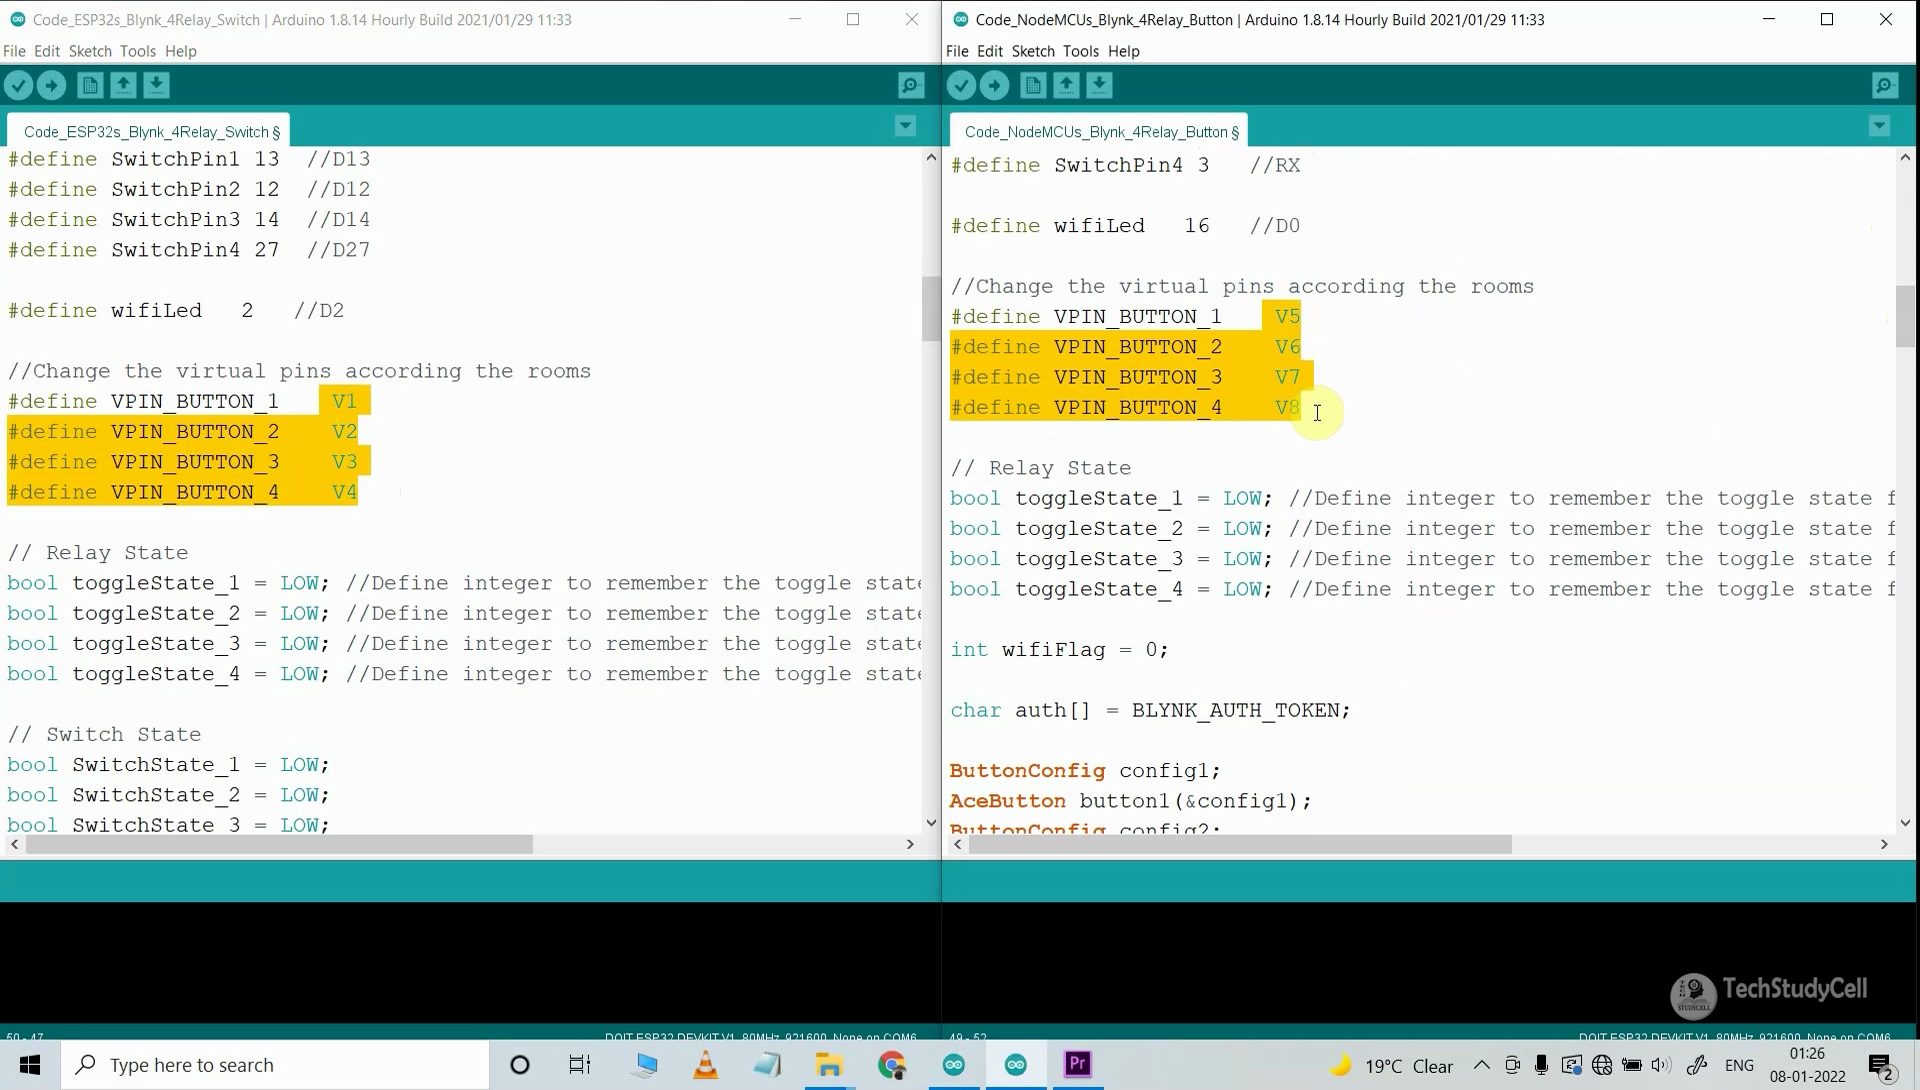Open the speaker volume icon in the tray
Viewport: 1920px width, 1090px height.
pyautogui.click(x=1660, y=1065)
